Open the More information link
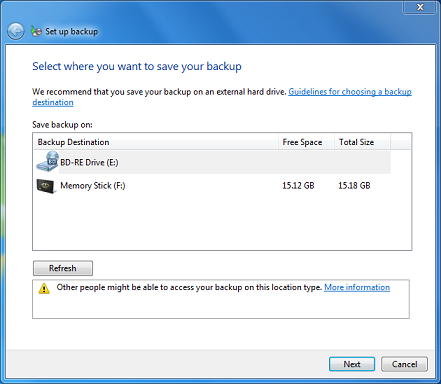 [x=357, y=287]
